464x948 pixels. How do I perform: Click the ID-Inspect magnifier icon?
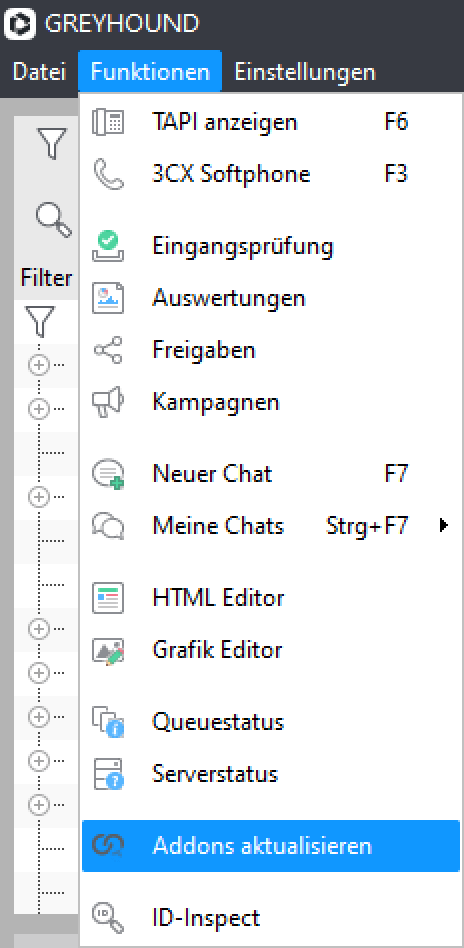click(x=108, y=918)
